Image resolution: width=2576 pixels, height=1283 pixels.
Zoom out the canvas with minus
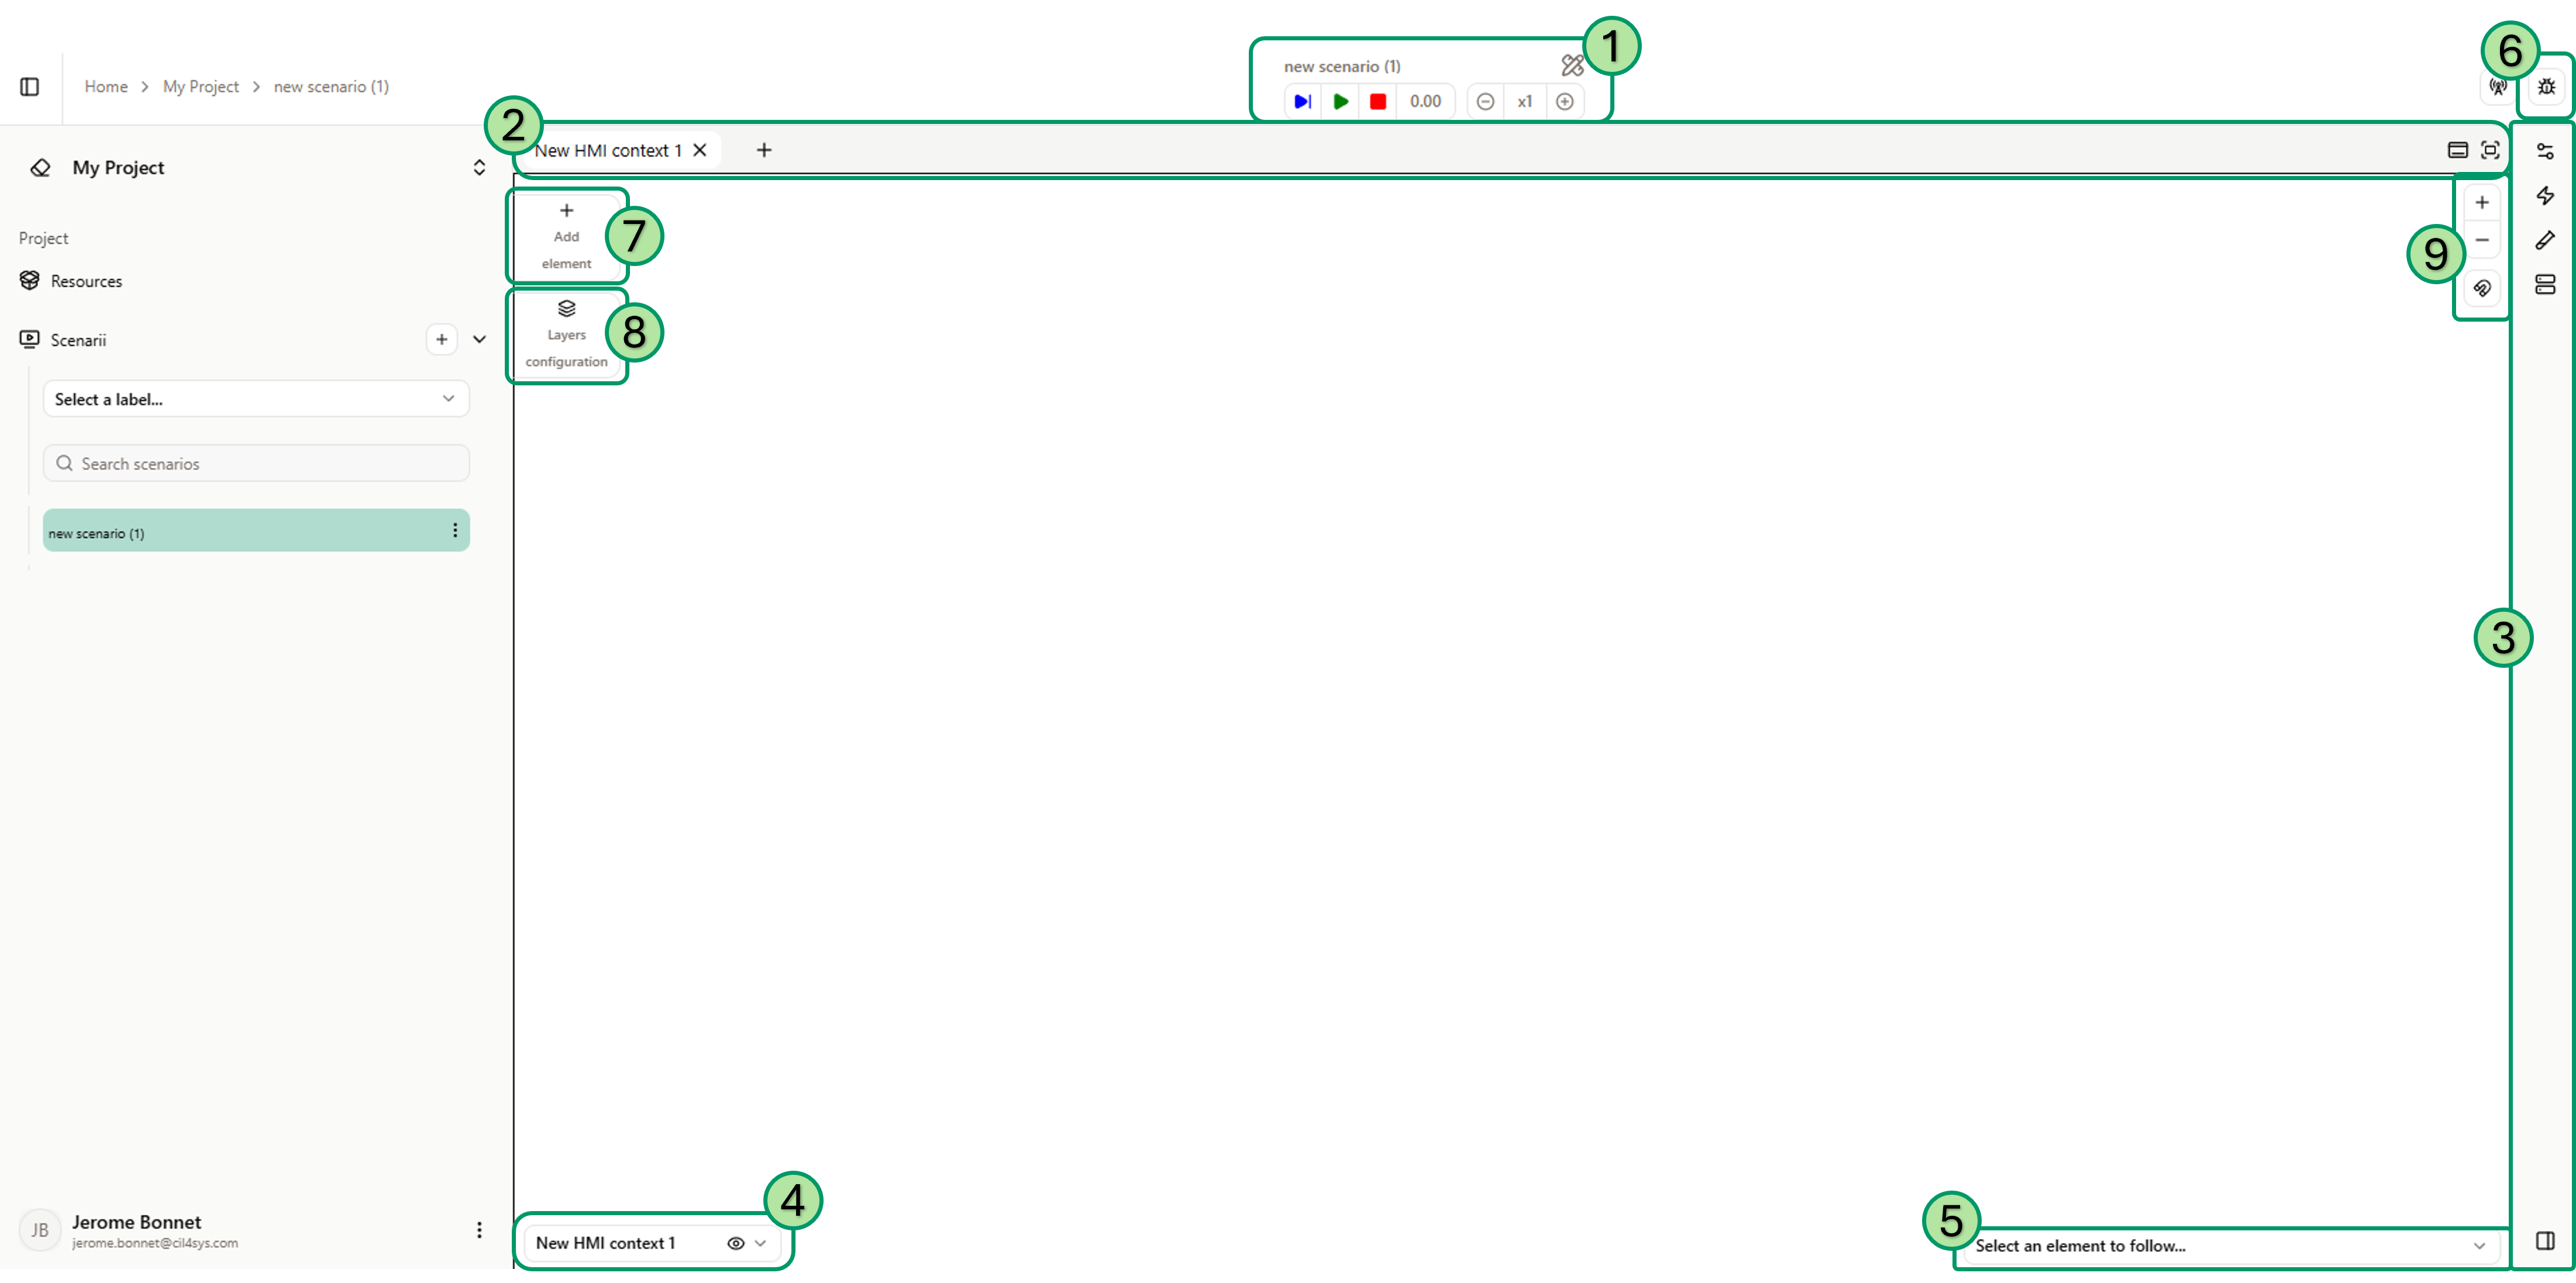[2482, 240]
